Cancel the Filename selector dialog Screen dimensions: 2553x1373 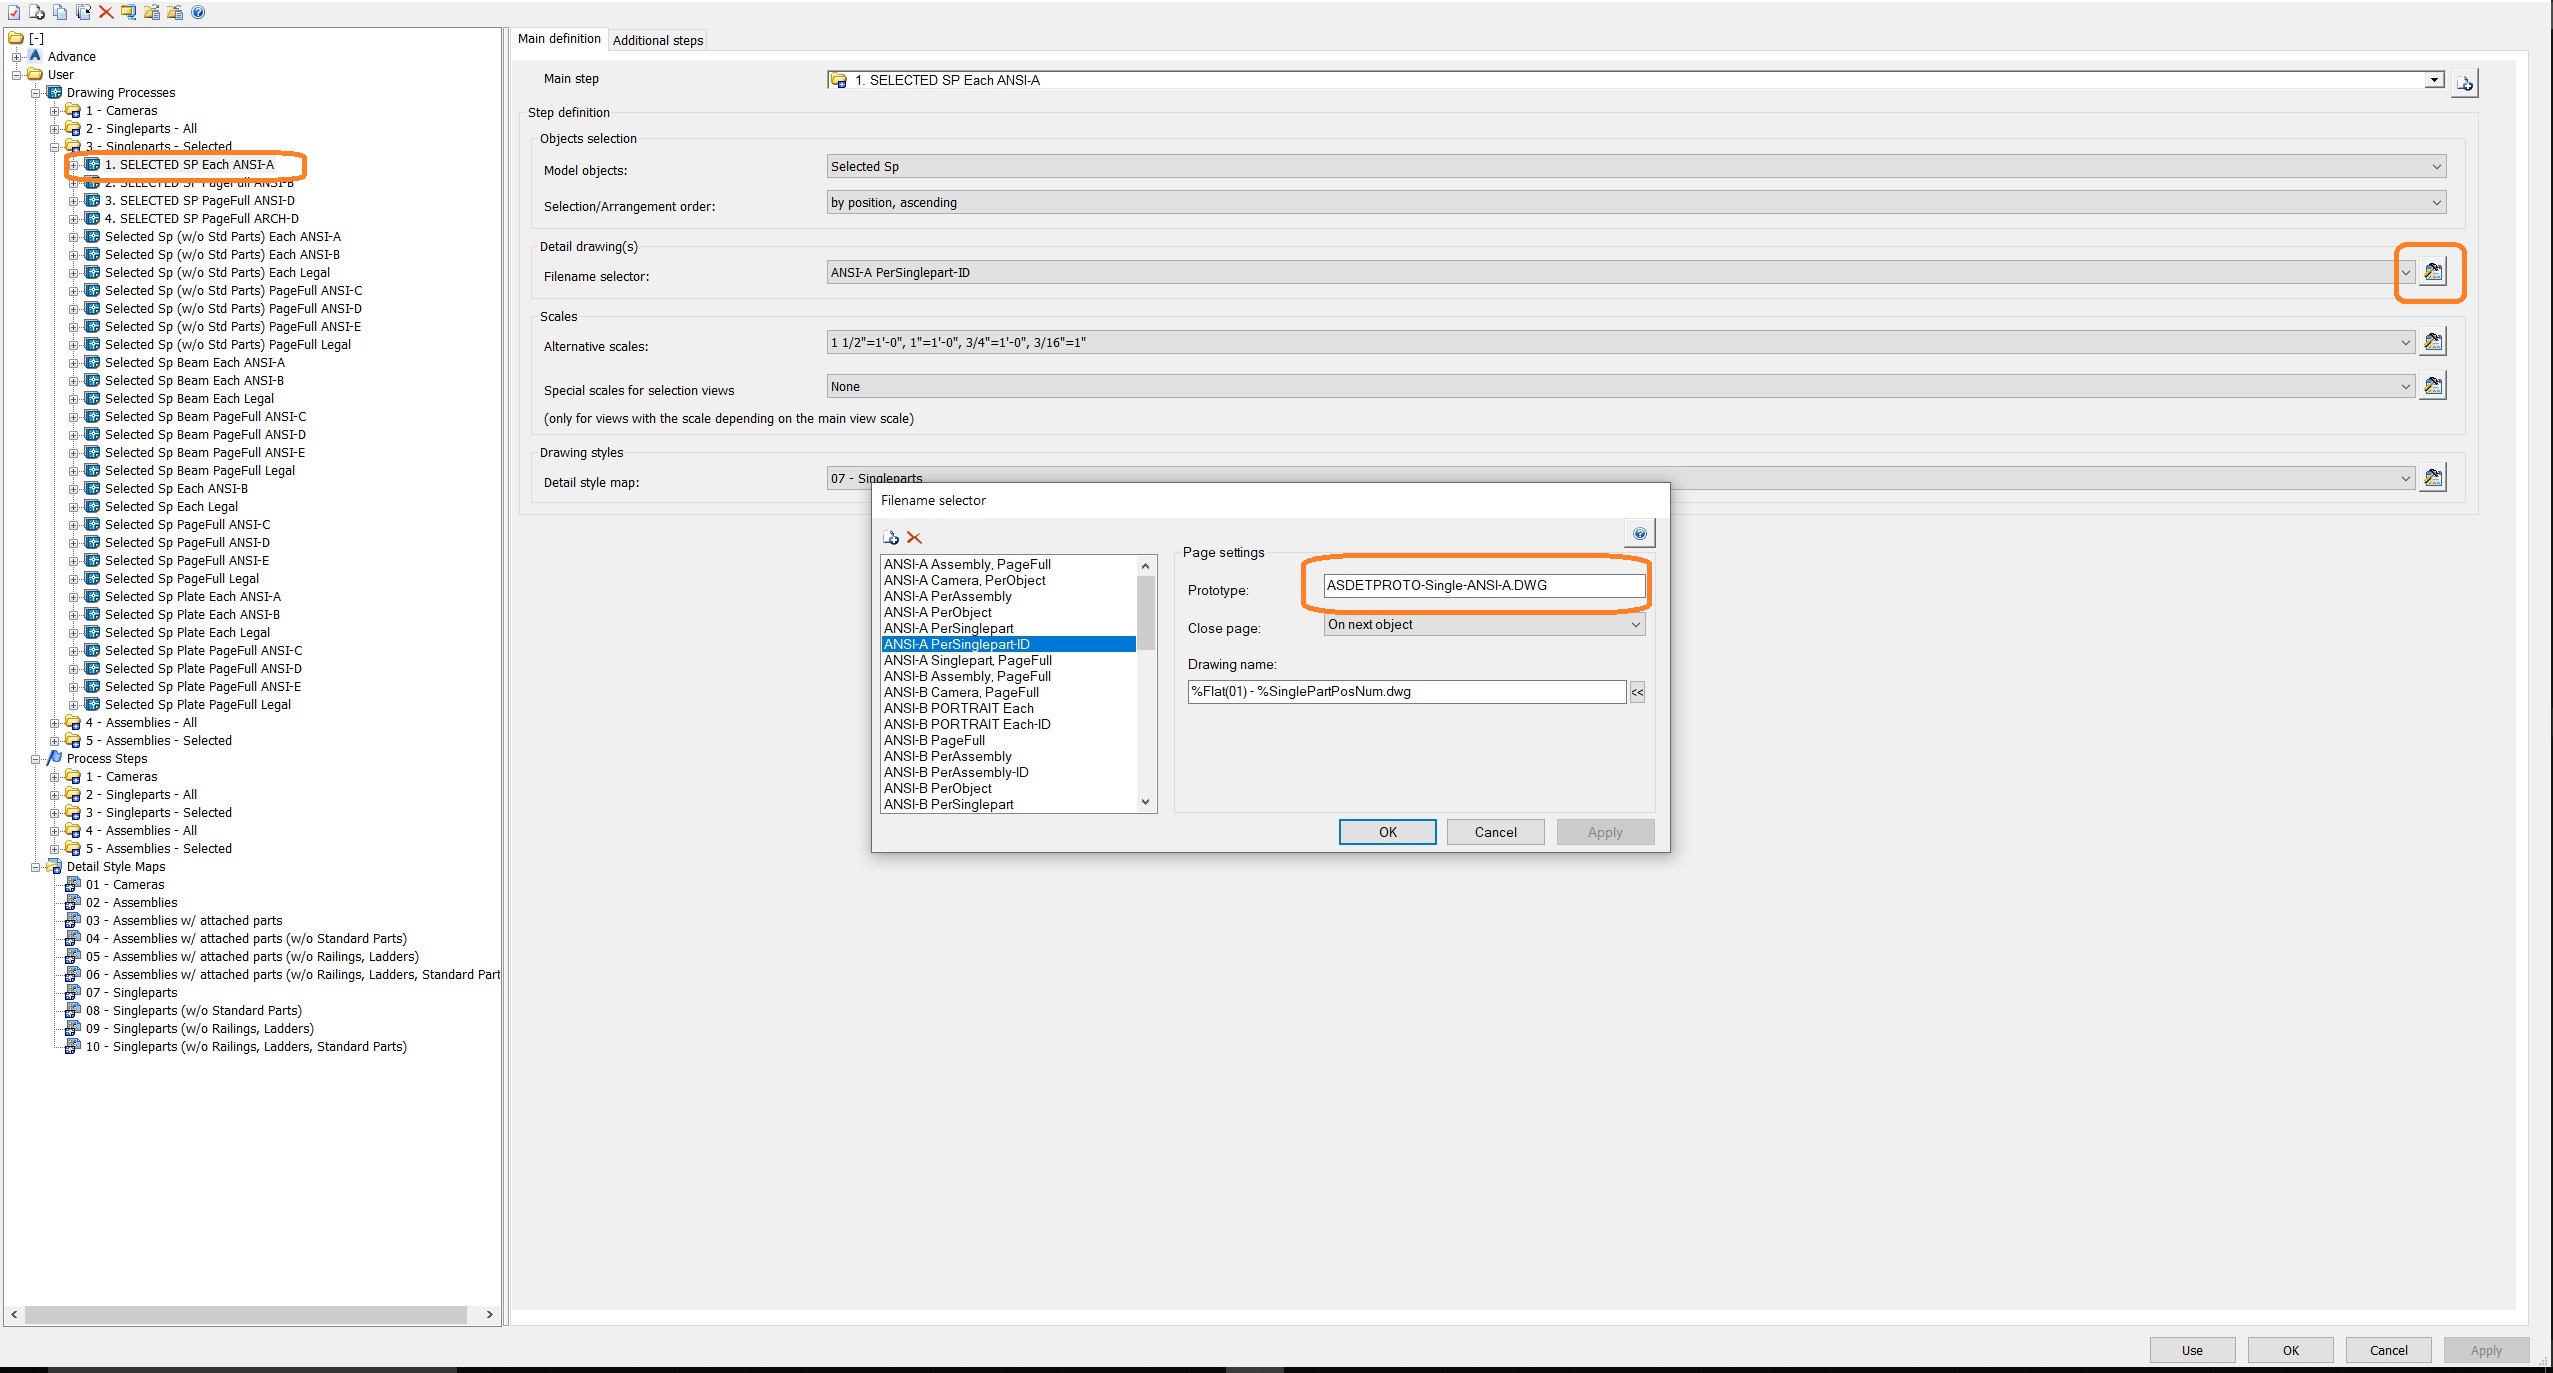click(1494, 831)
